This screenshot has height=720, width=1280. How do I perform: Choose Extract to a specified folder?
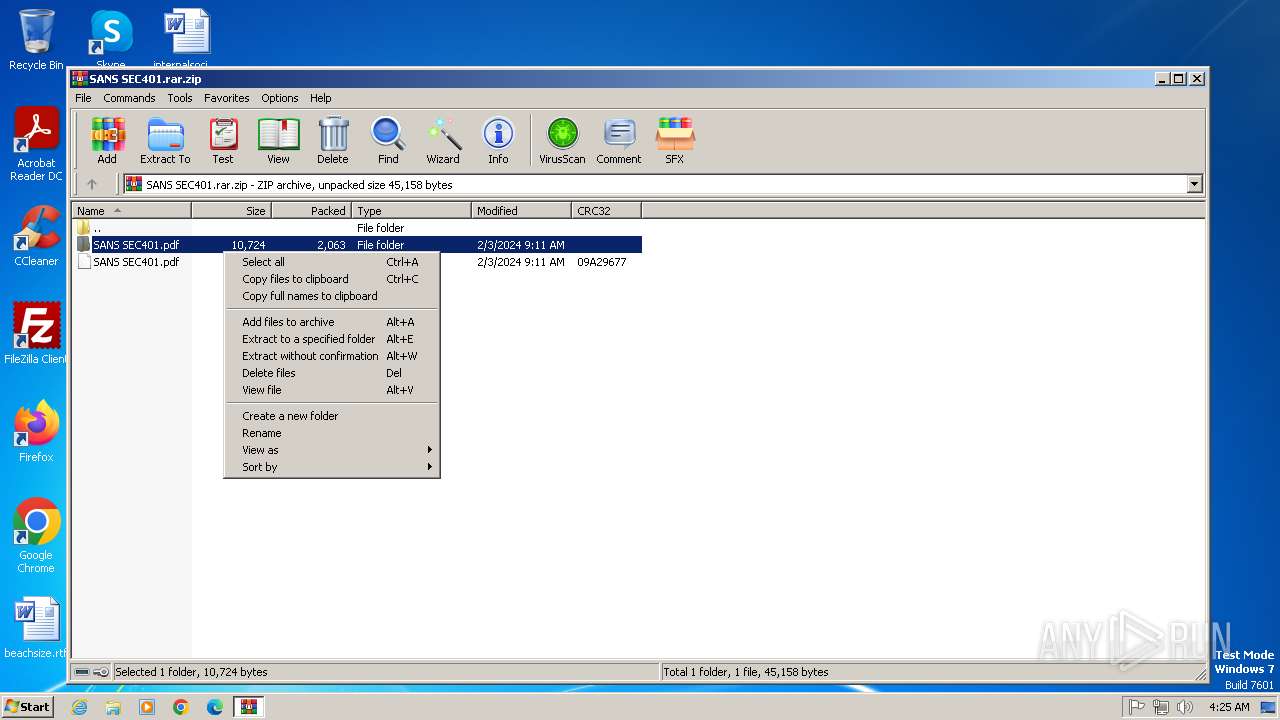332,339
